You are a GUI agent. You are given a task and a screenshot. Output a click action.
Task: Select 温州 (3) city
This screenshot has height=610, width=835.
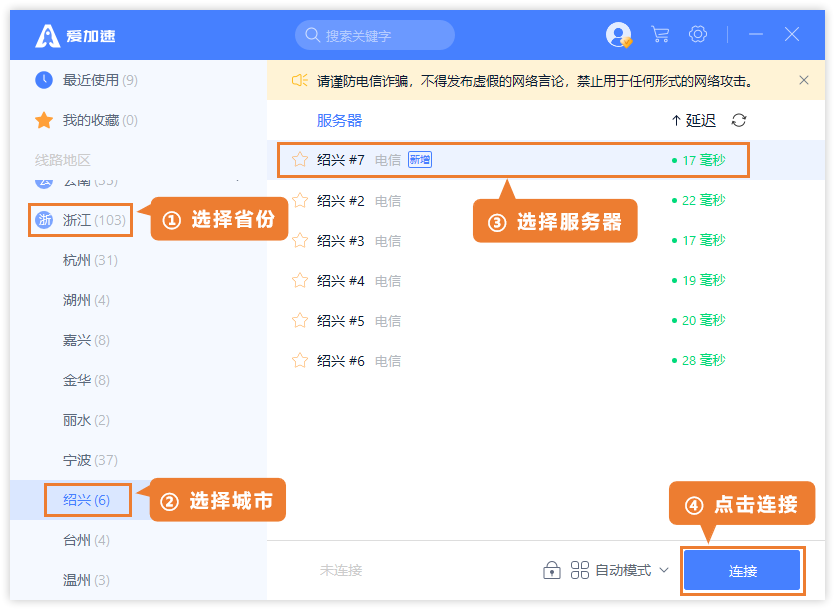[86, 580]
